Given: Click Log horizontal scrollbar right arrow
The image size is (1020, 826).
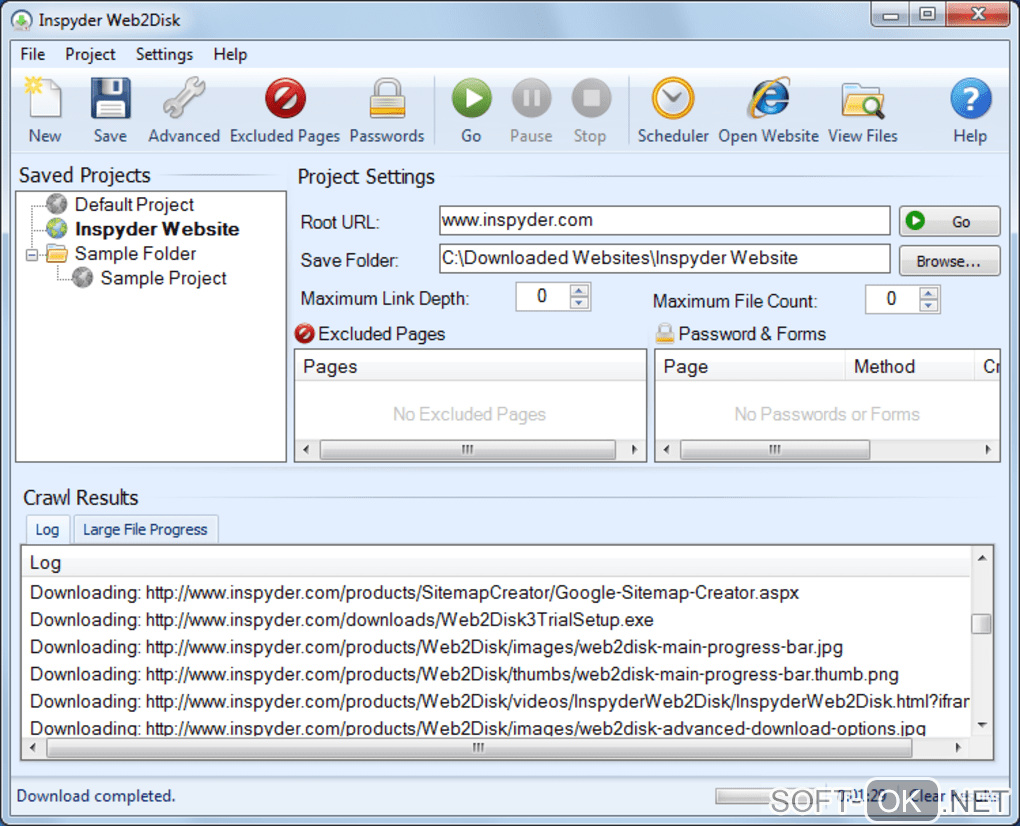Looking at the screenshot, I should 958,748.
